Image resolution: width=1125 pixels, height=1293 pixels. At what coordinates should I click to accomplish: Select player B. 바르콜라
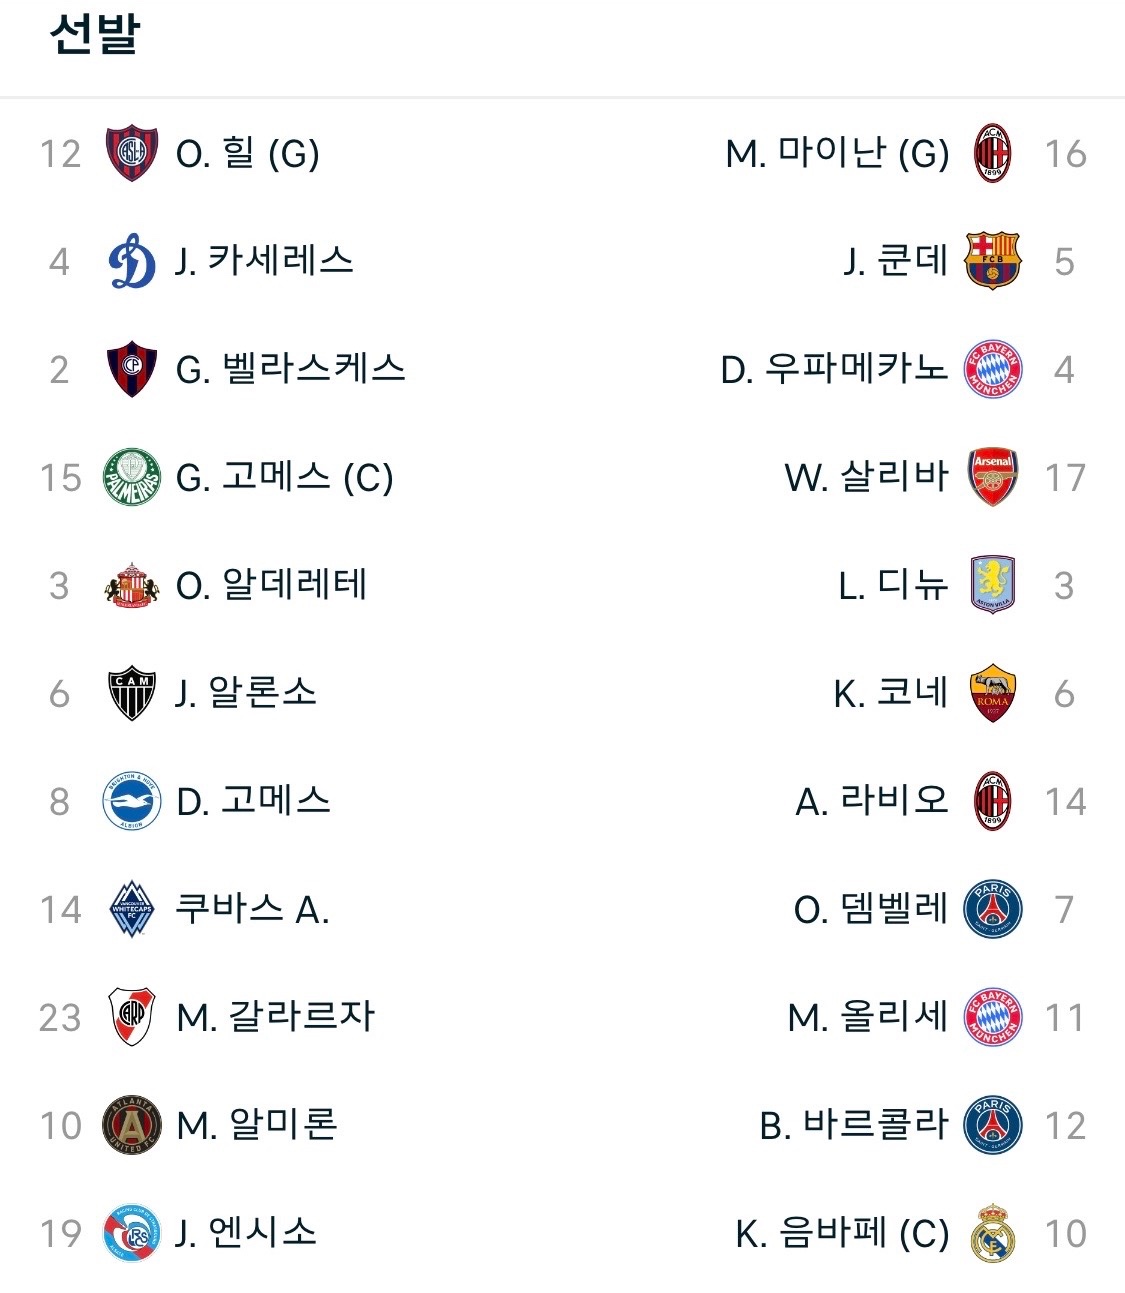coord(854,1125)
